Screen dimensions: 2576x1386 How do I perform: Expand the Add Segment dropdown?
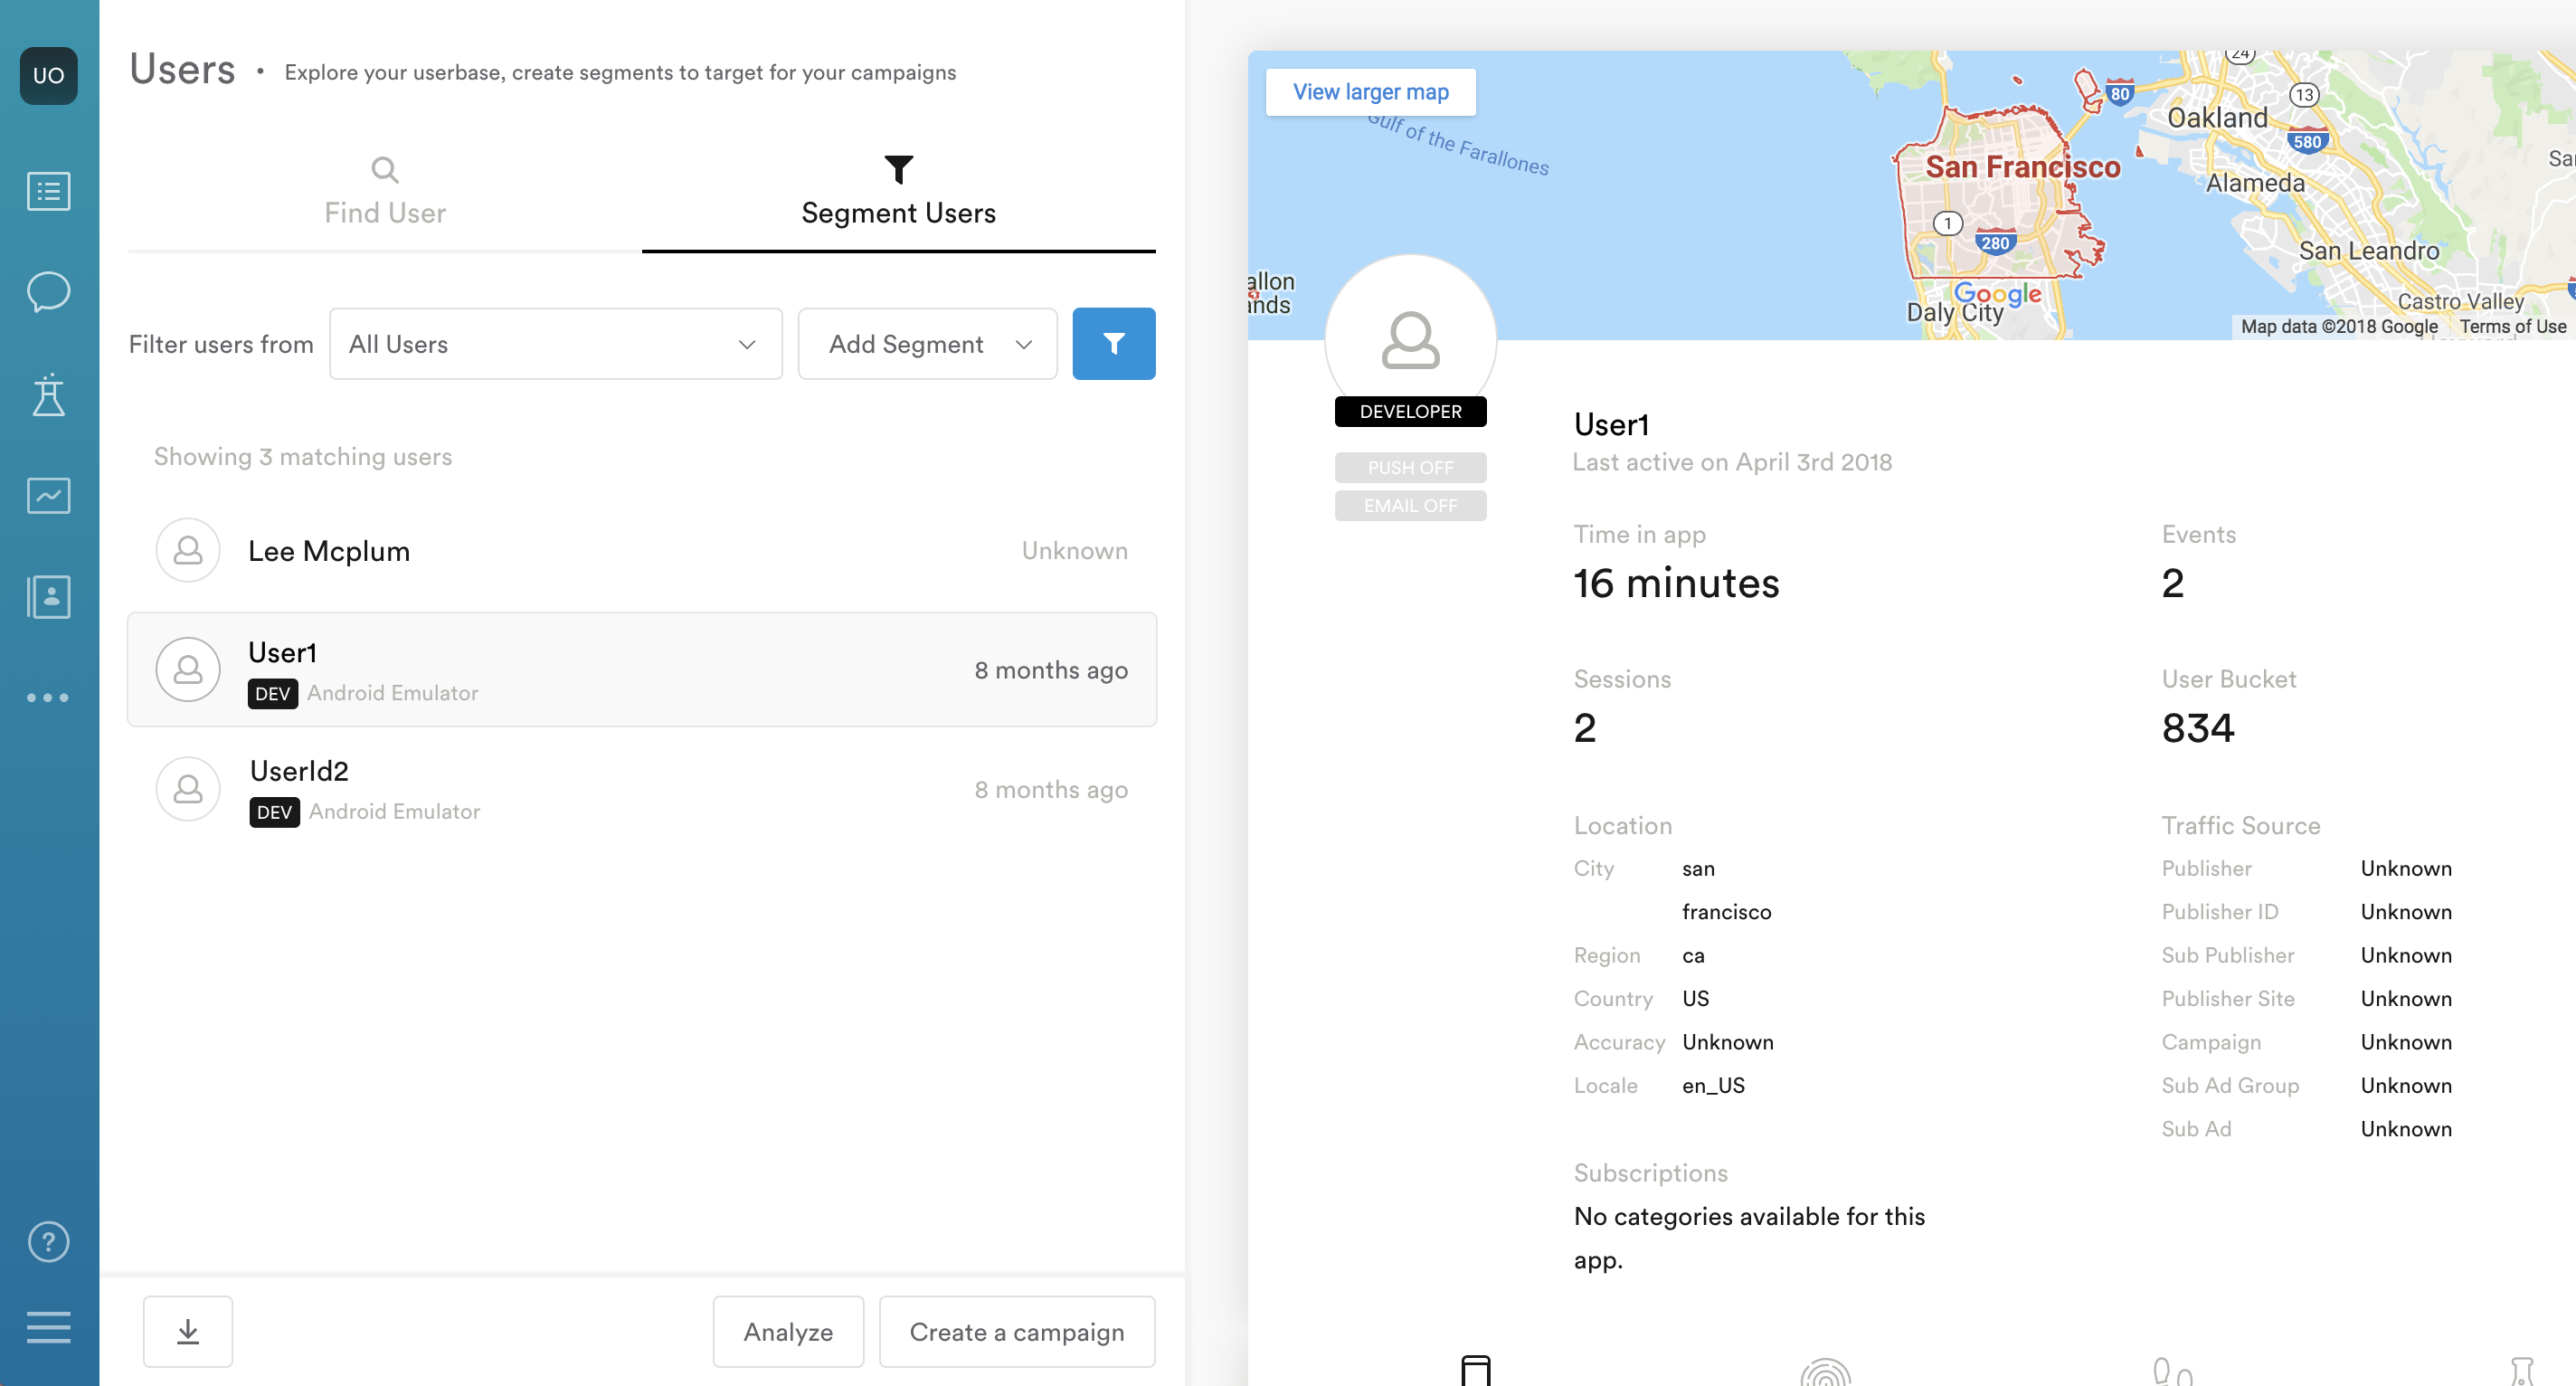click(x=927, y=344)
